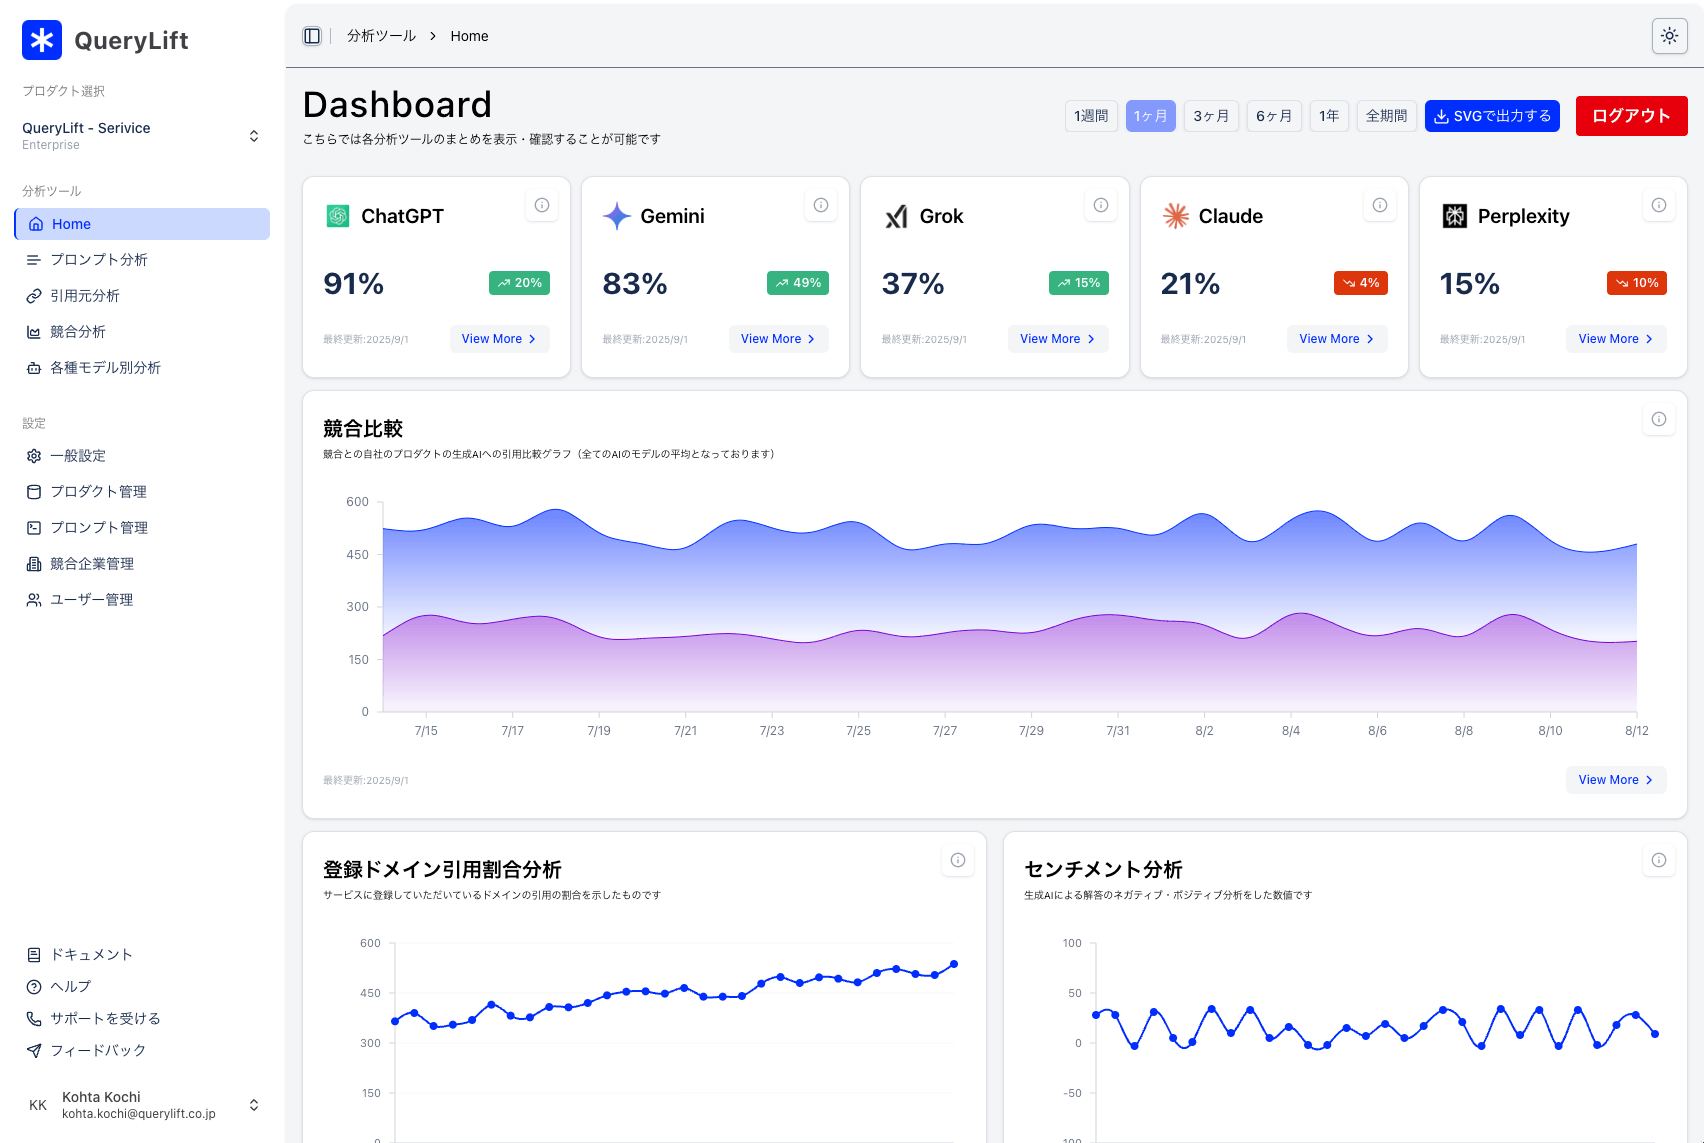Click the Grok logo icon
The width and height of the screenshot is (1704, 1143).
pos(896,216)
